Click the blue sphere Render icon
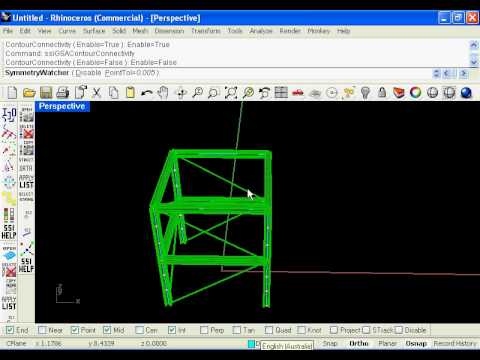 pos(466,92)
